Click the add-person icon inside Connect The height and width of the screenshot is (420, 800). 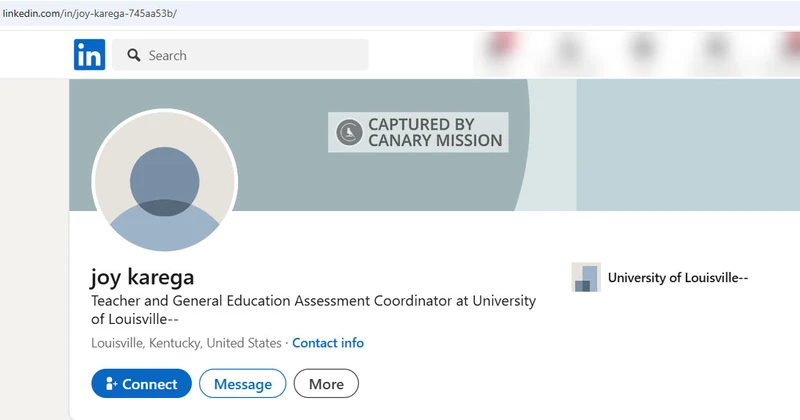pyautogui.click(x=111, y=384)
